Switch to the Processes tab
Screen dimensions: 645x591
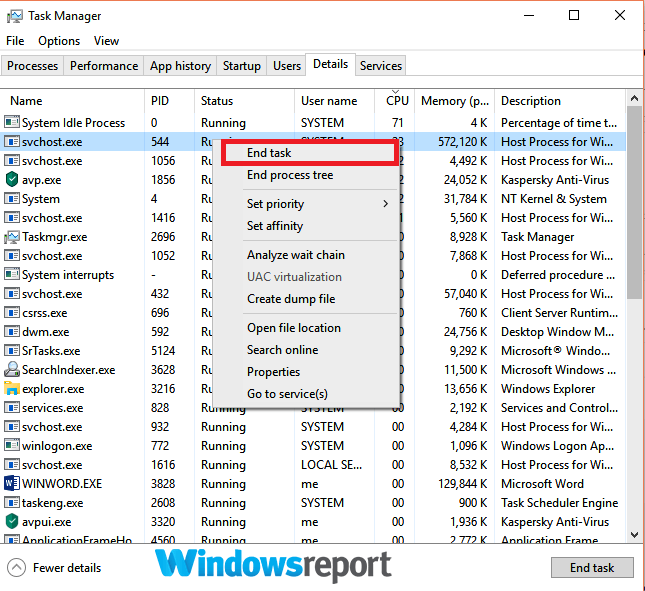point(32,66)
